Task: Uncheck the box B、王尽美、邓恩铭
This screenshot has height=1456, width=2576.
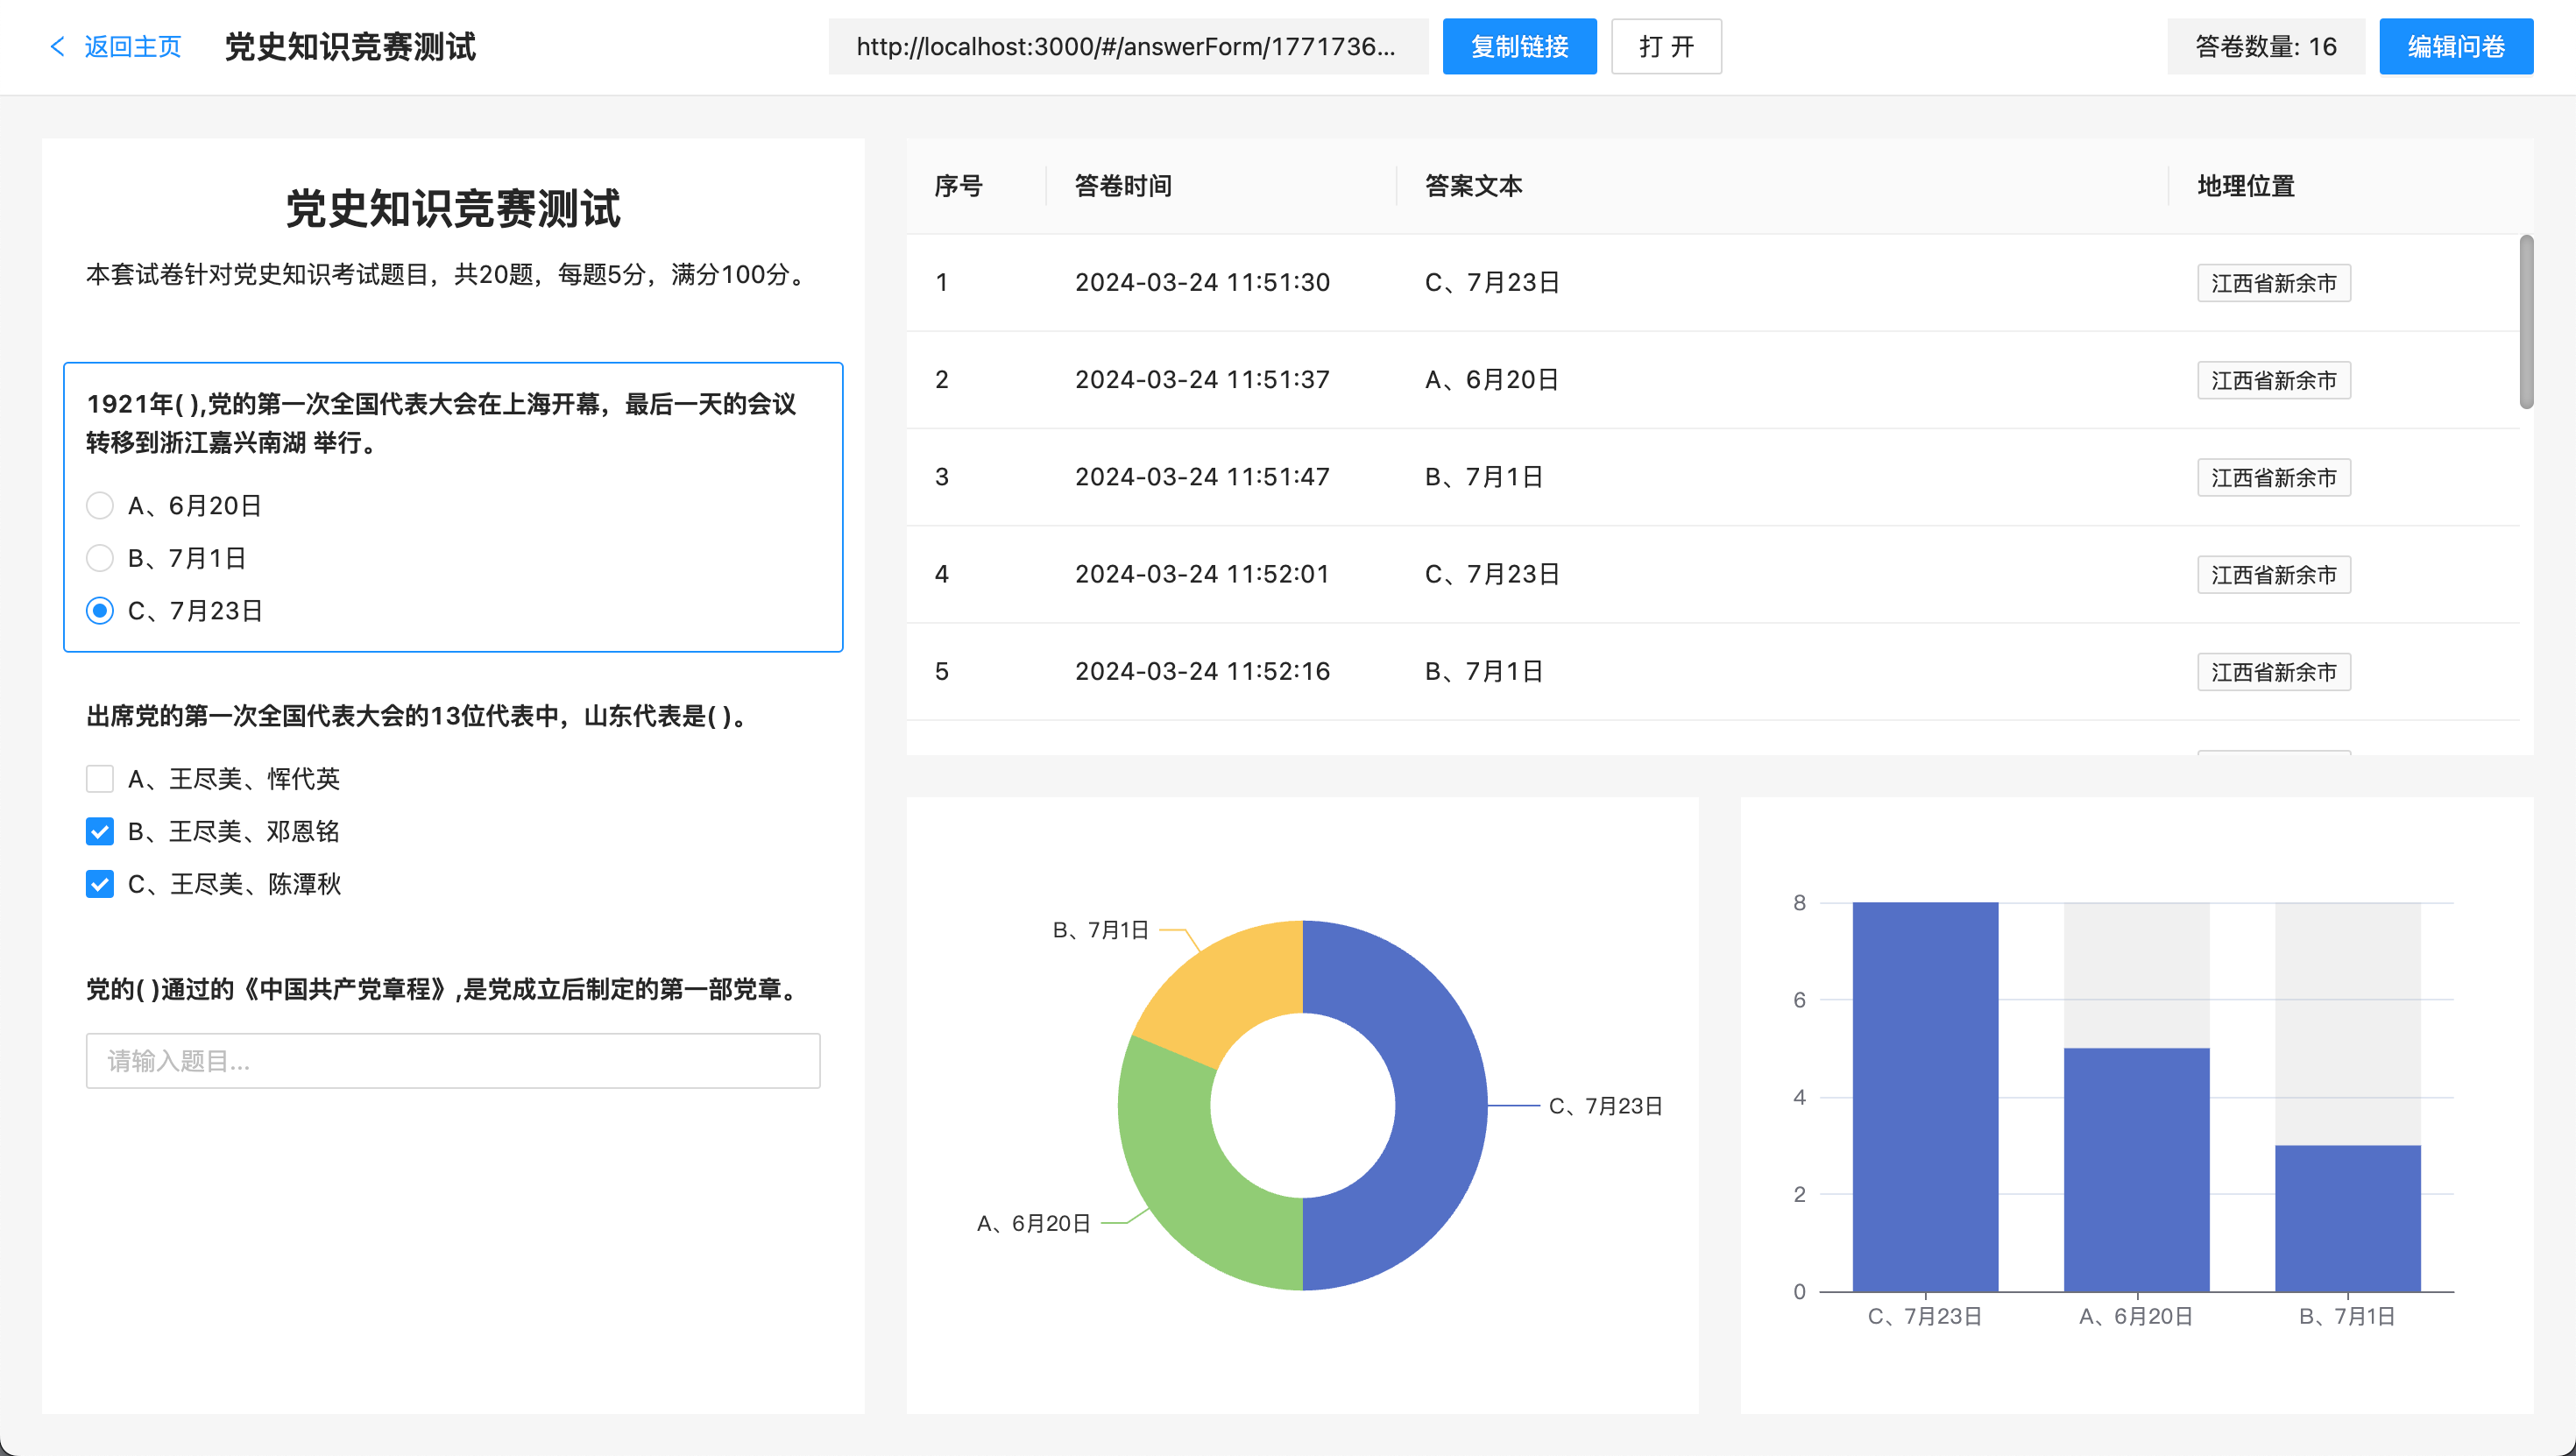Action: point(100,831)
